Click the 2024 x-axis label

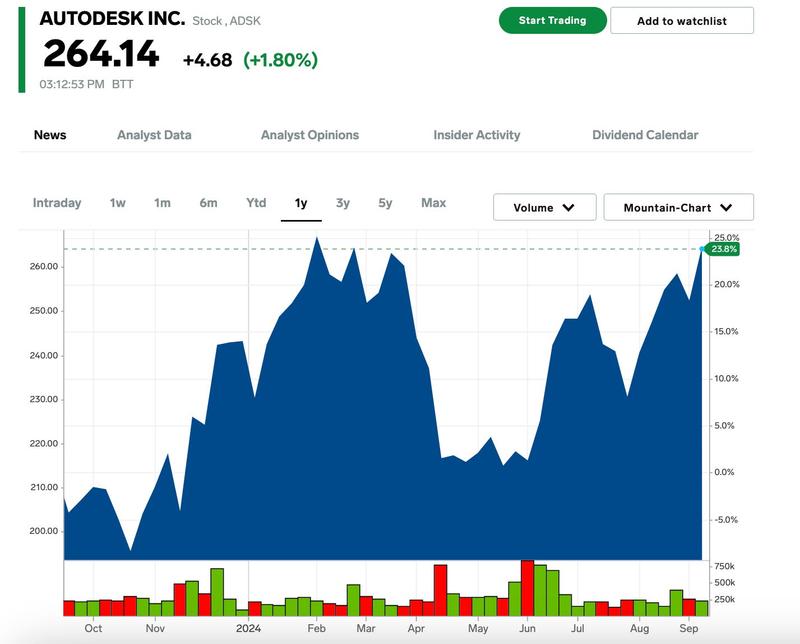(248, 628)
